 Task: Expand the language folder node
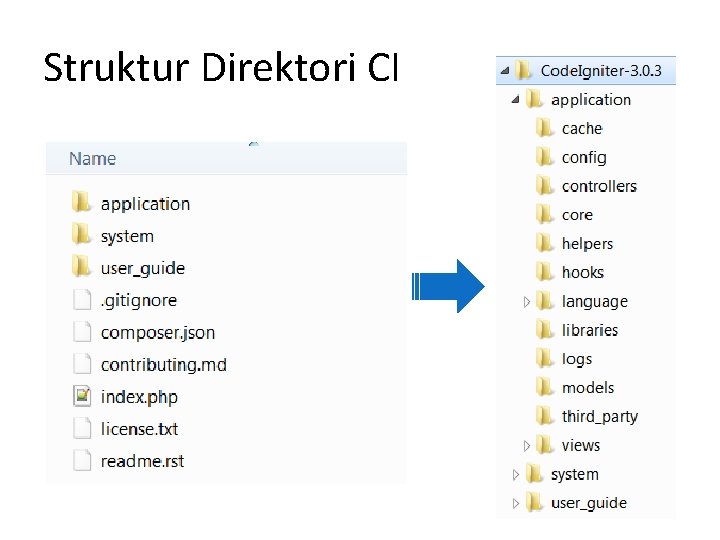pyautogui.click(x=527, y=302)
